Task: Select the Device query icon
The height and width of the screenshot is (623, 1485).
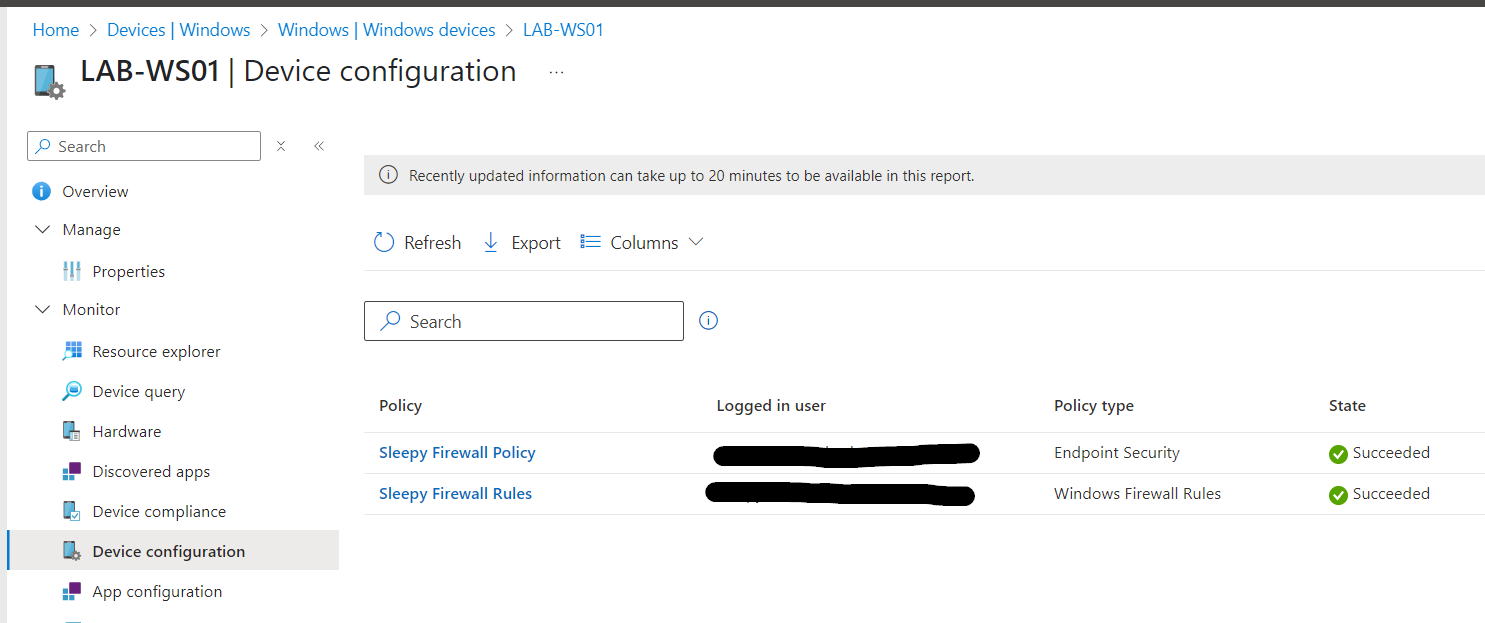Action: [71, 391]
